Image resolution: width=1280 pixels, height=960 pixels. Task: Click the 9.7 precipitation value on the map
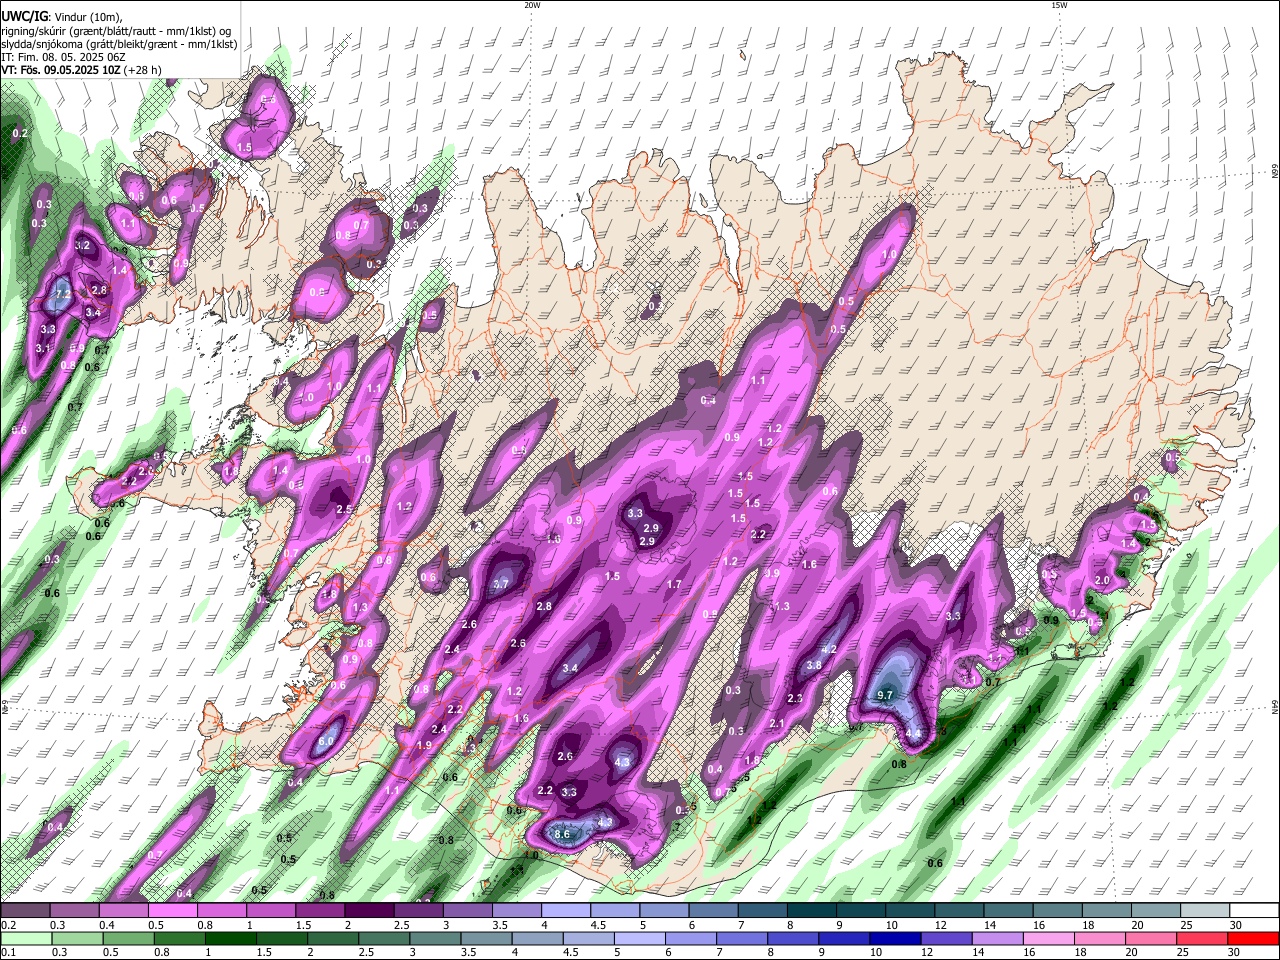885,695
